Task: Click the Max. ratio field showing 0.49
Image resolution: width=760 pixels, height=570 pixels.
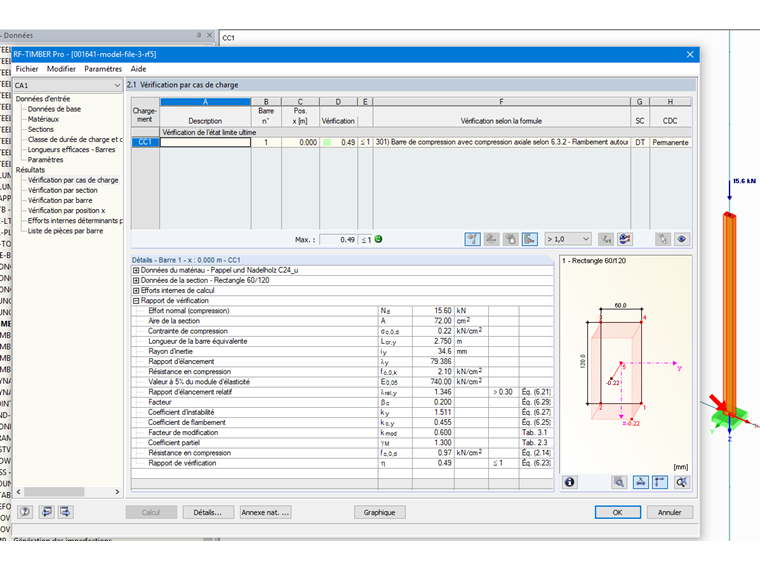Action: click(338, 239)
